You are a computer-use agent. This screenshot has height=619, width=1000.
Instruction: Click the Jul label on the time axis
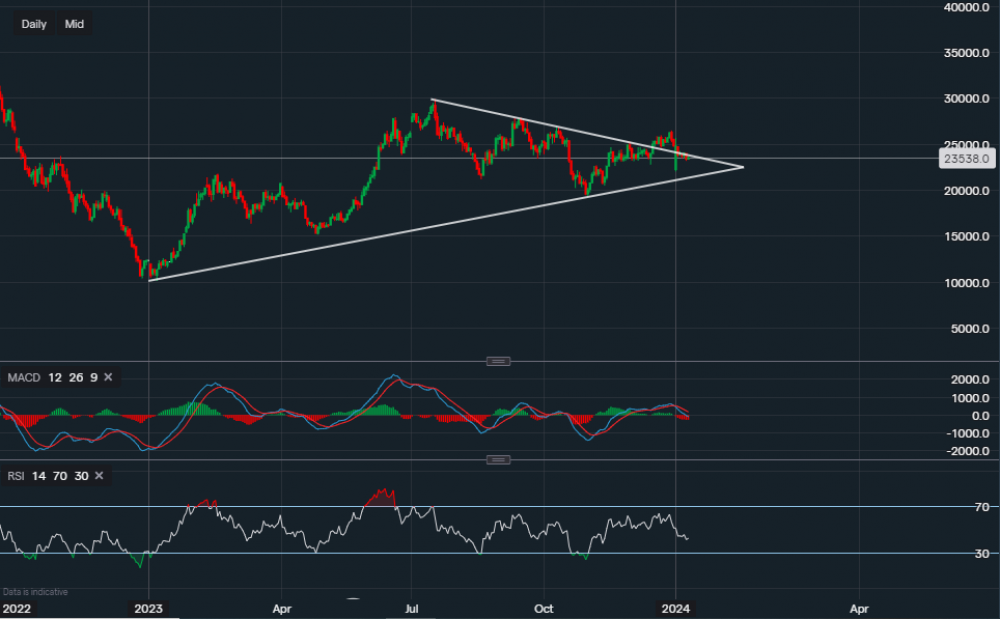point(411,607)
